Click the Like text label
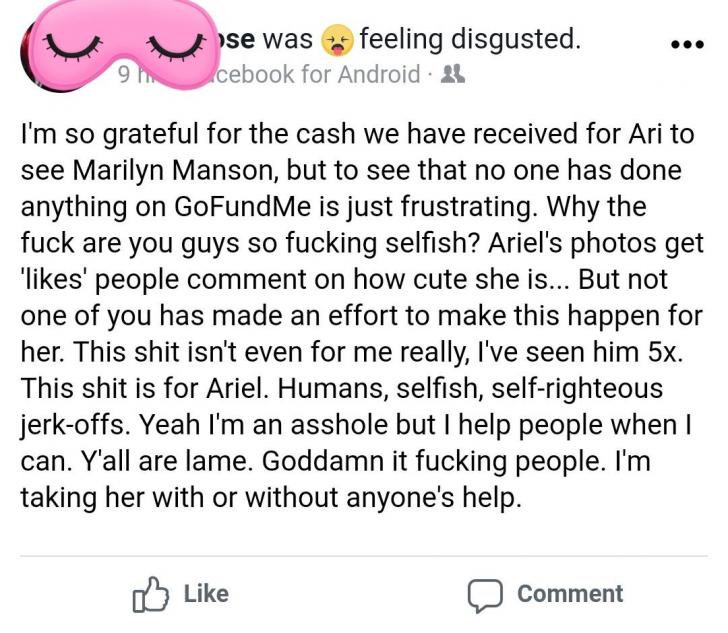The width and height of the screenshot is (728, 633). click(x=207, y=594)
